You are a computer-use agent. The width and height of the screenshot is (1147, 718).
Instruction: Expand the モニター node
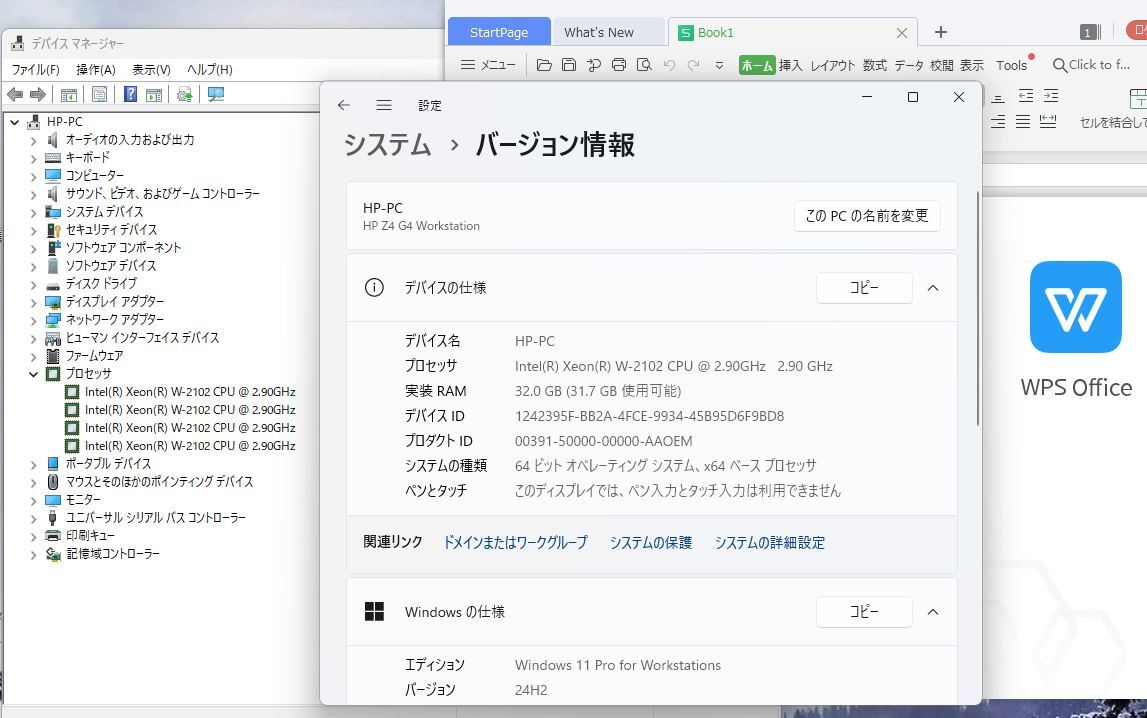(33, 500)
